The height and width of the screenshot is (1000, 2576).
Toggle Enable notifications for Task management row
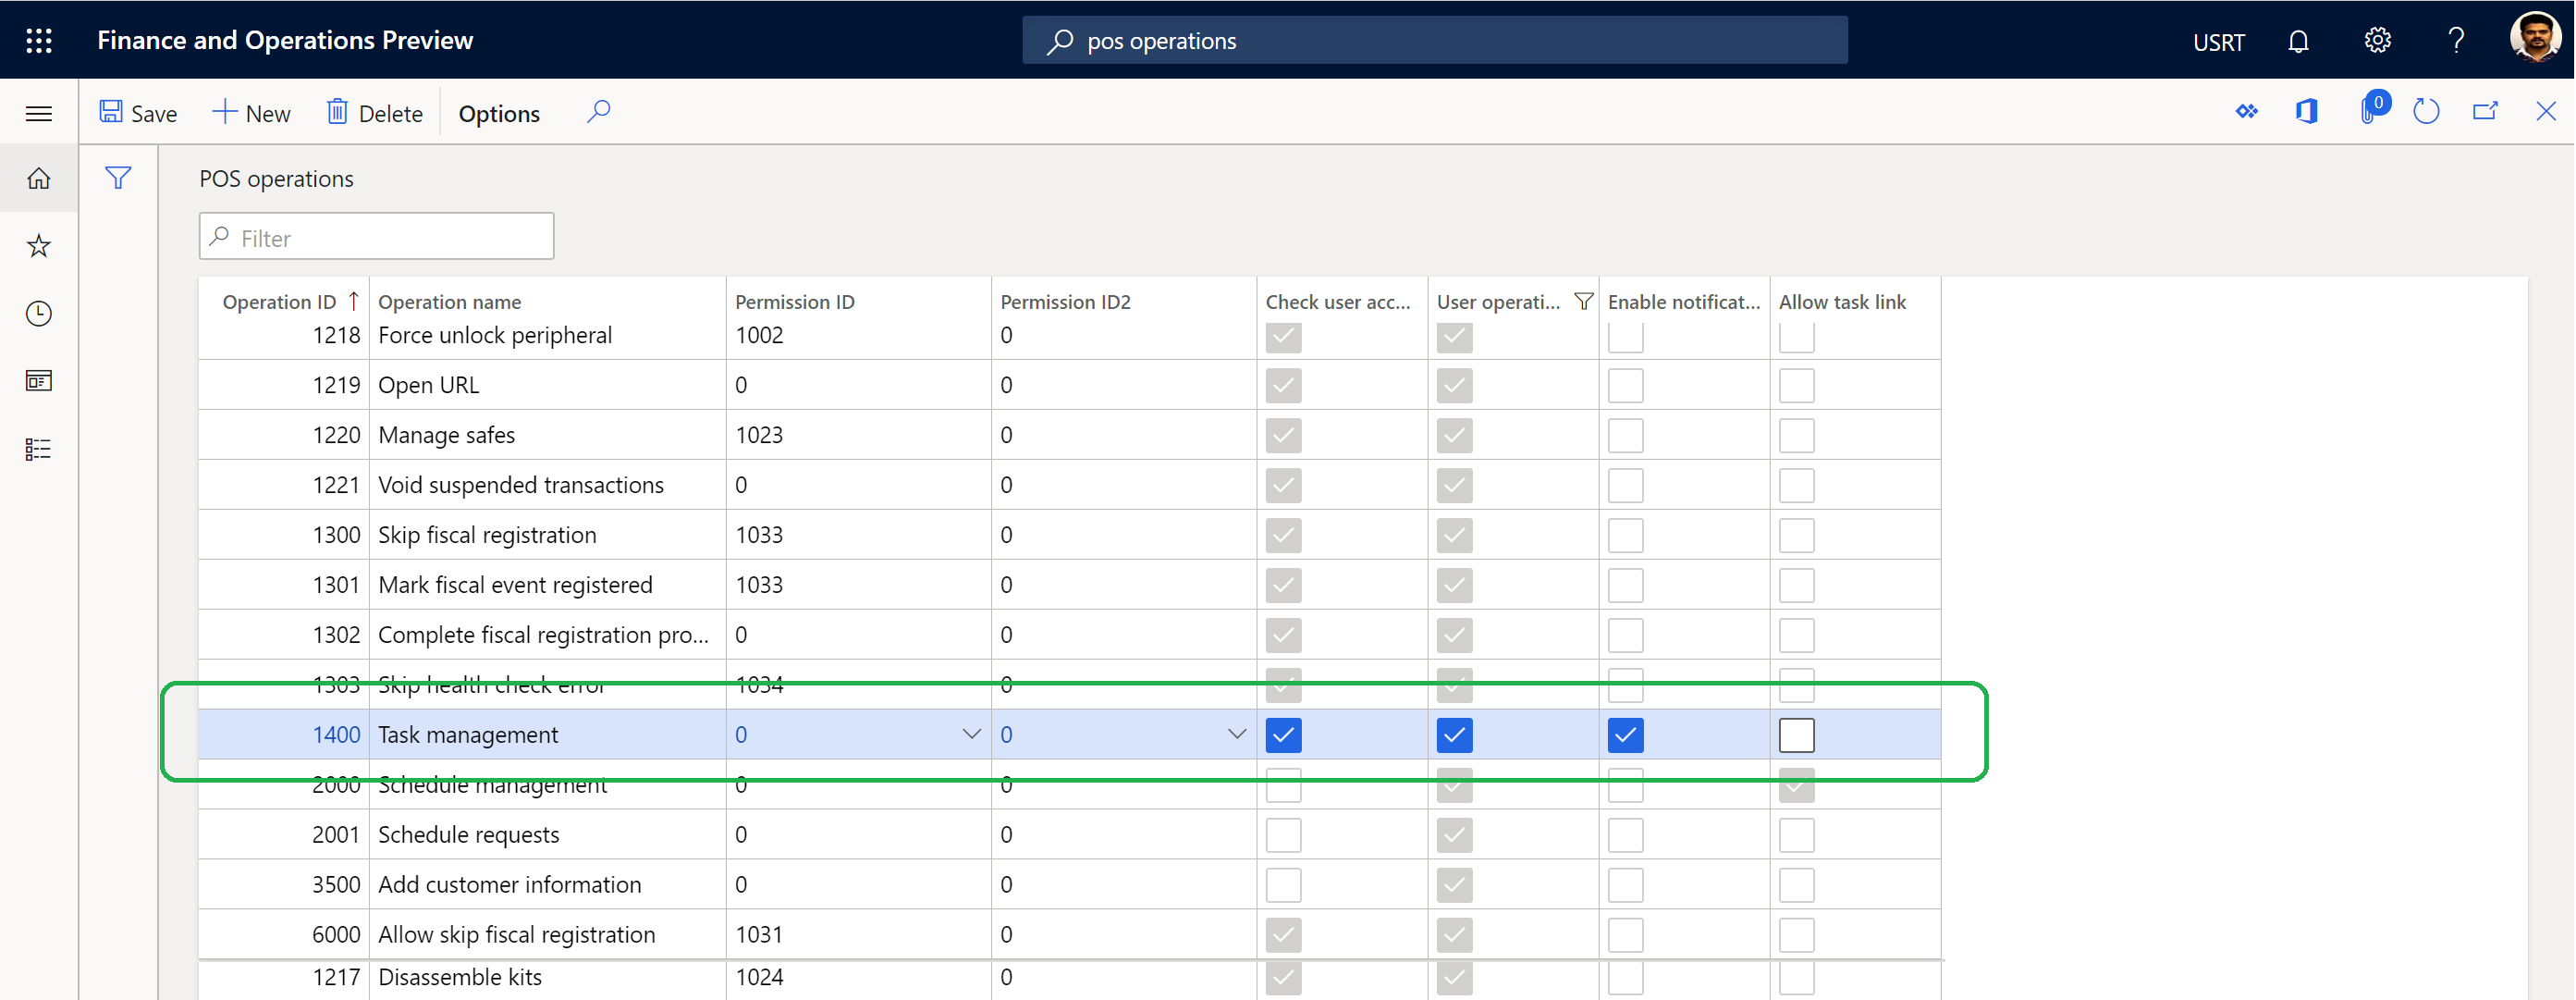point(1625,734)
